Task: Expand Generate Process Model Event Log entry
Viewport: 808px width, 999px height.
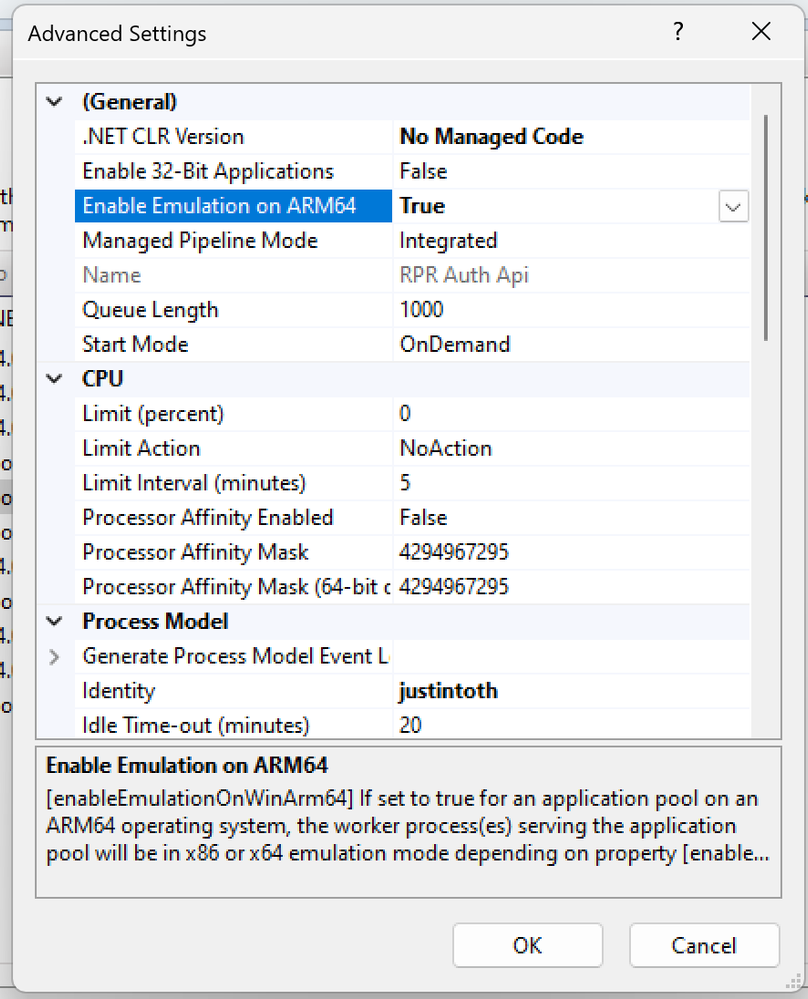Action: pos(55,656)
